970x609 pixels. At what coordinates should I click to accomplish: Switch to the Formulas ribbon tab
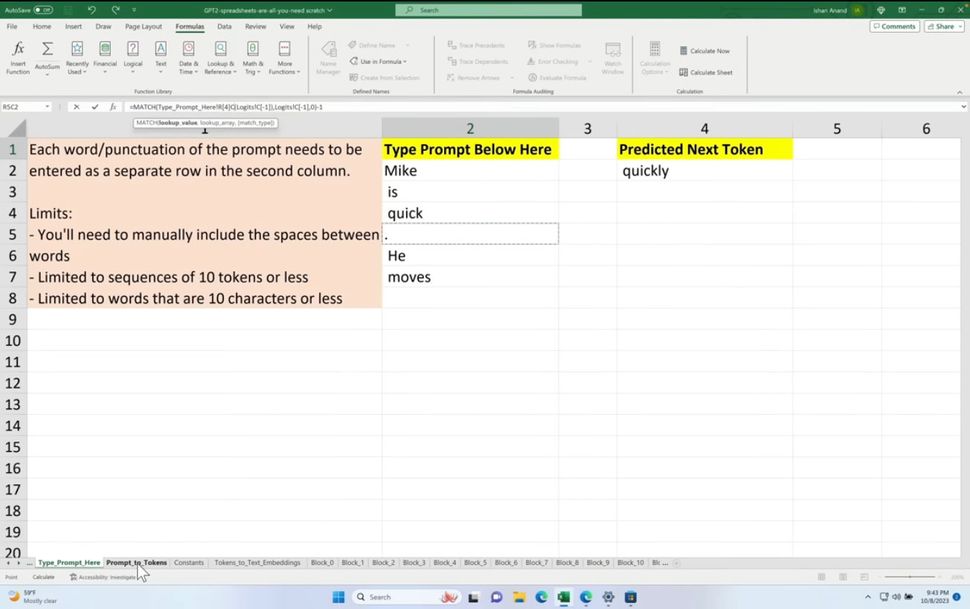click(189, 26)
